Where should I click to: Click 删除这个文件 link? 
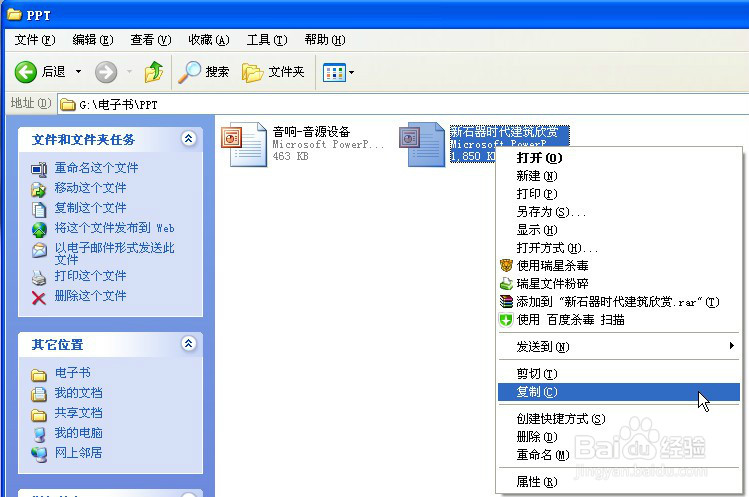[90, 296]
